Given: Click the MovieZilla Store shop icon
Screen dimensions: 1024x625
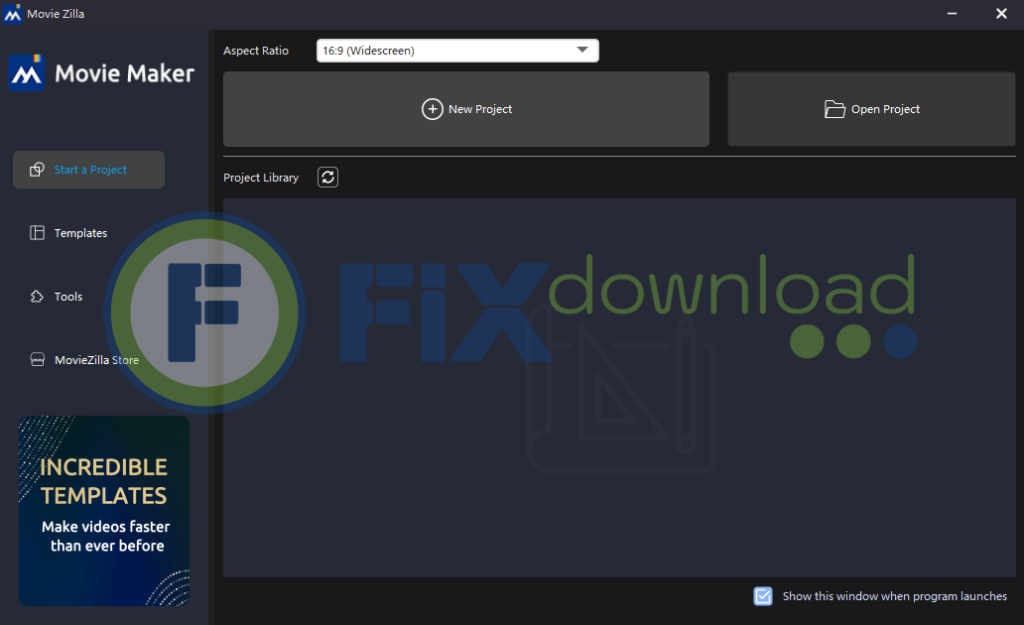Looking at the screenshot, I should (37, 360).
